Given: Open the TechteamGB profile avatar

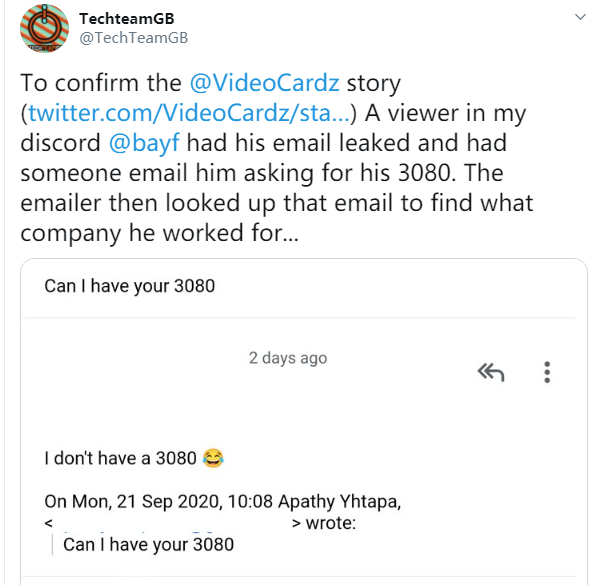Looking at the screenshot, I should tap(44, 28).
